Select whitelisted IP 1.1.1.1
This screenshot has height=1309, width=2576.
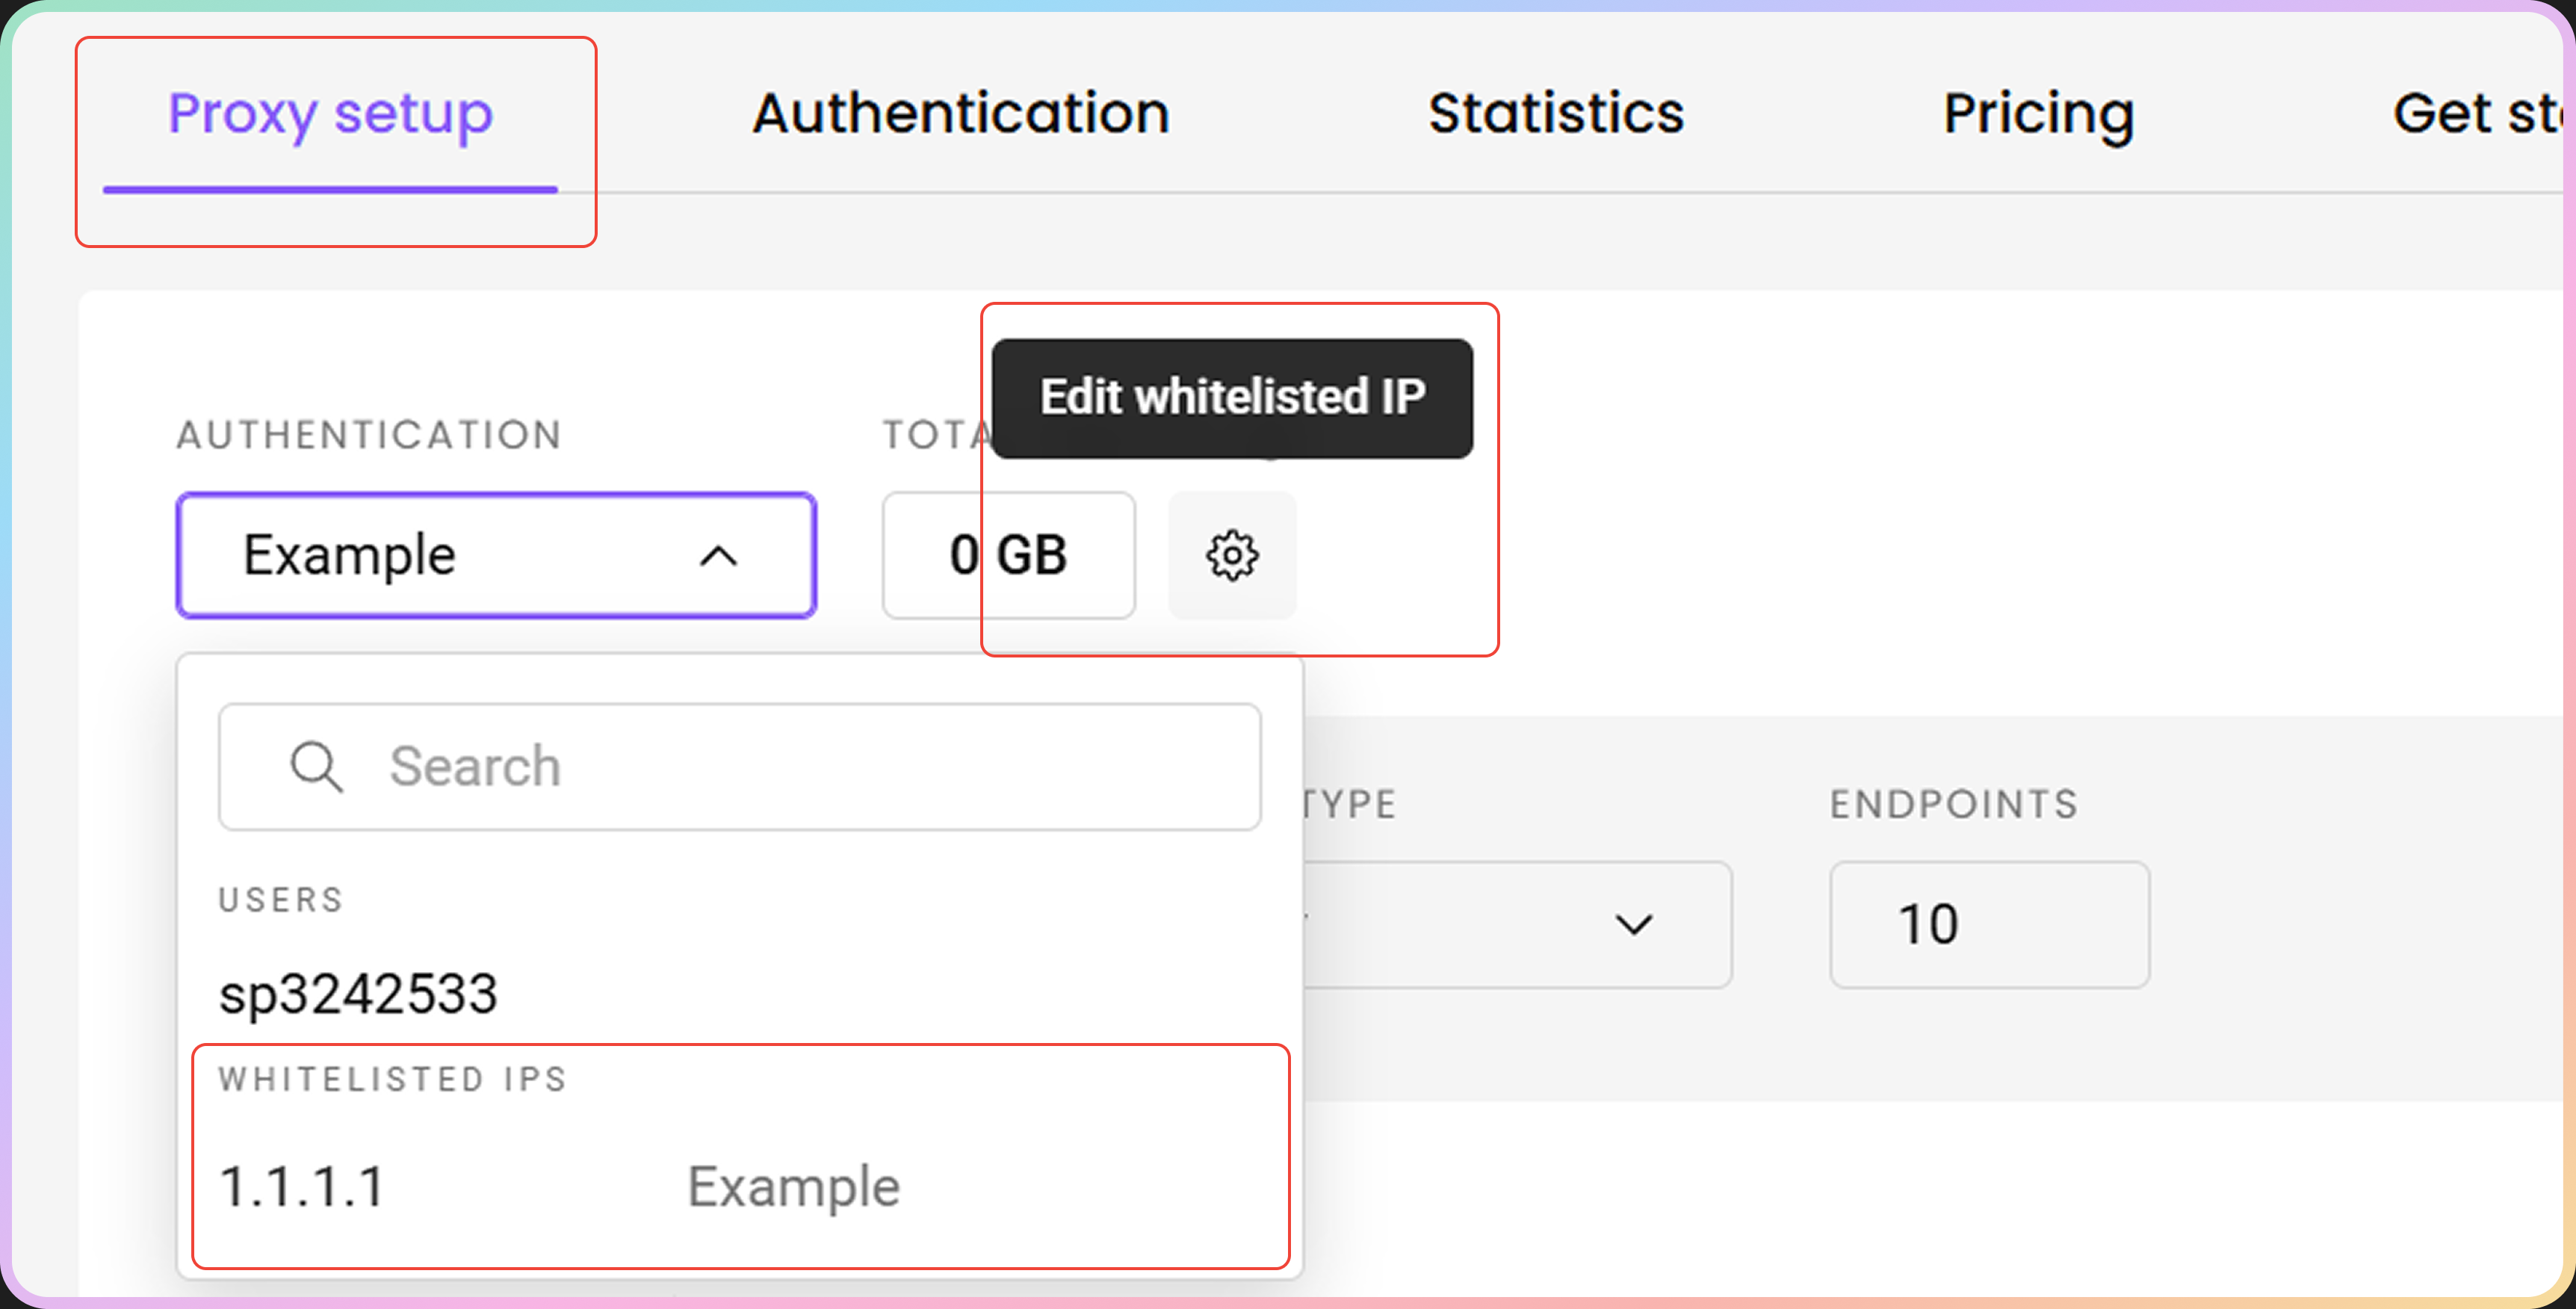(302, 1187)
